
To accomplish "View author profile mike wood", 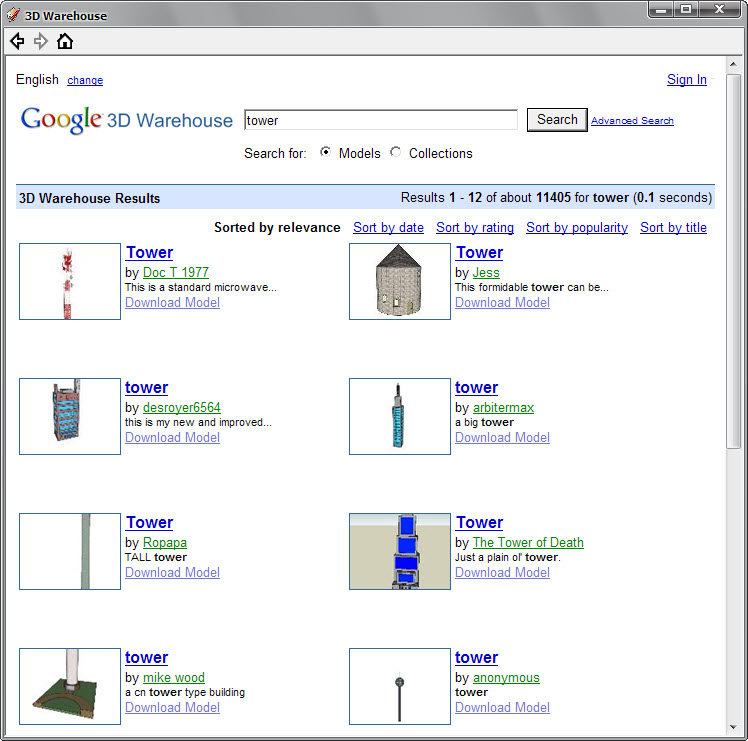I will 174,678.
